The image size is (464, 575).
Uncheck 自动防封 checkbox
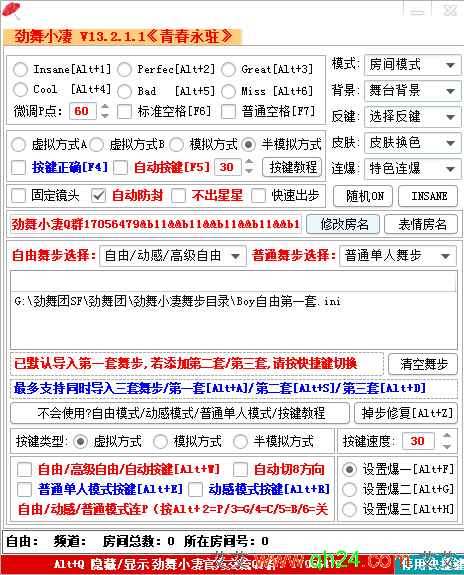pos(98,196)
